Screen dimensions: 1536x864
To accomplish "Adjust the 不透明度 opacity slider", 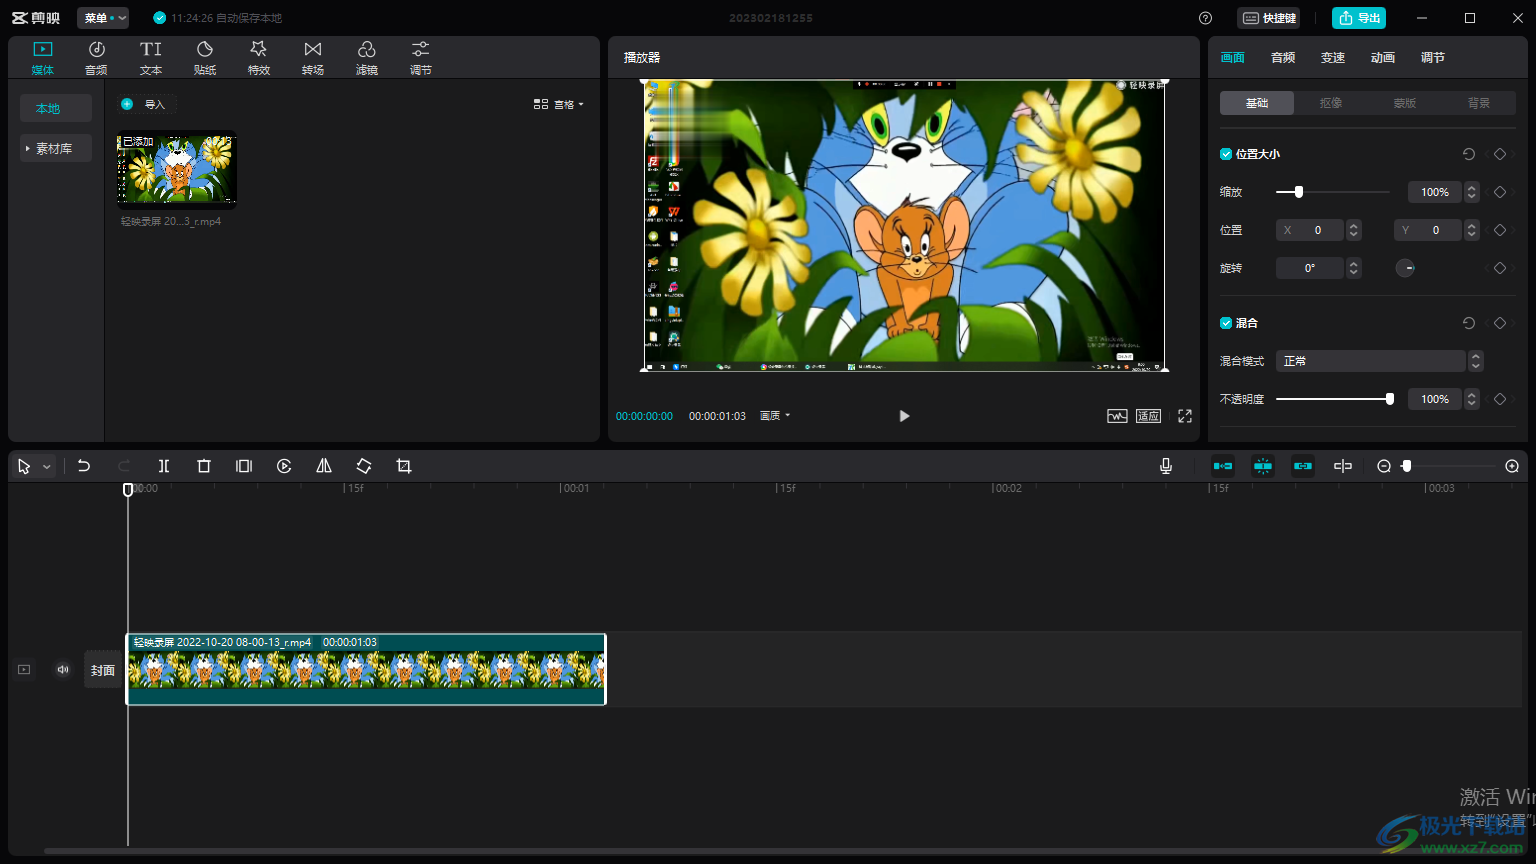I will point(1333,399).
